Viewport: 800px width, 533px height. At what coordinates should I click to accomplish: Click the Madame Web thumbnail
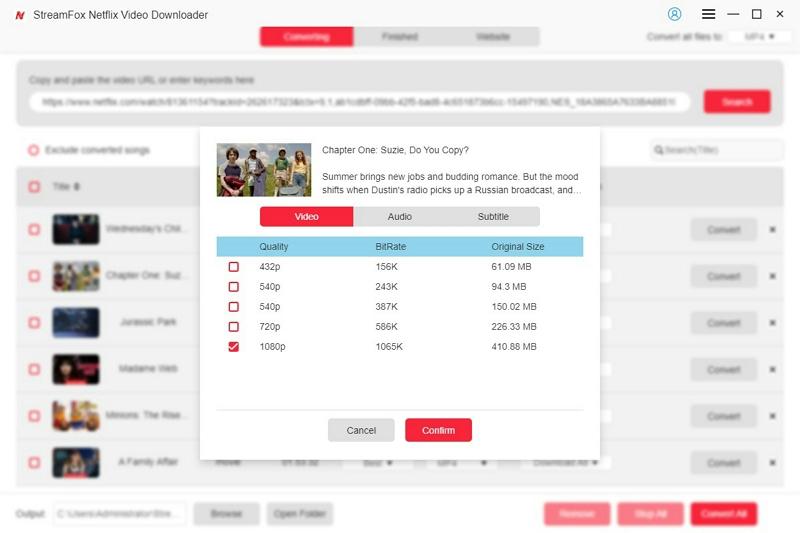(x=76, y=369)
